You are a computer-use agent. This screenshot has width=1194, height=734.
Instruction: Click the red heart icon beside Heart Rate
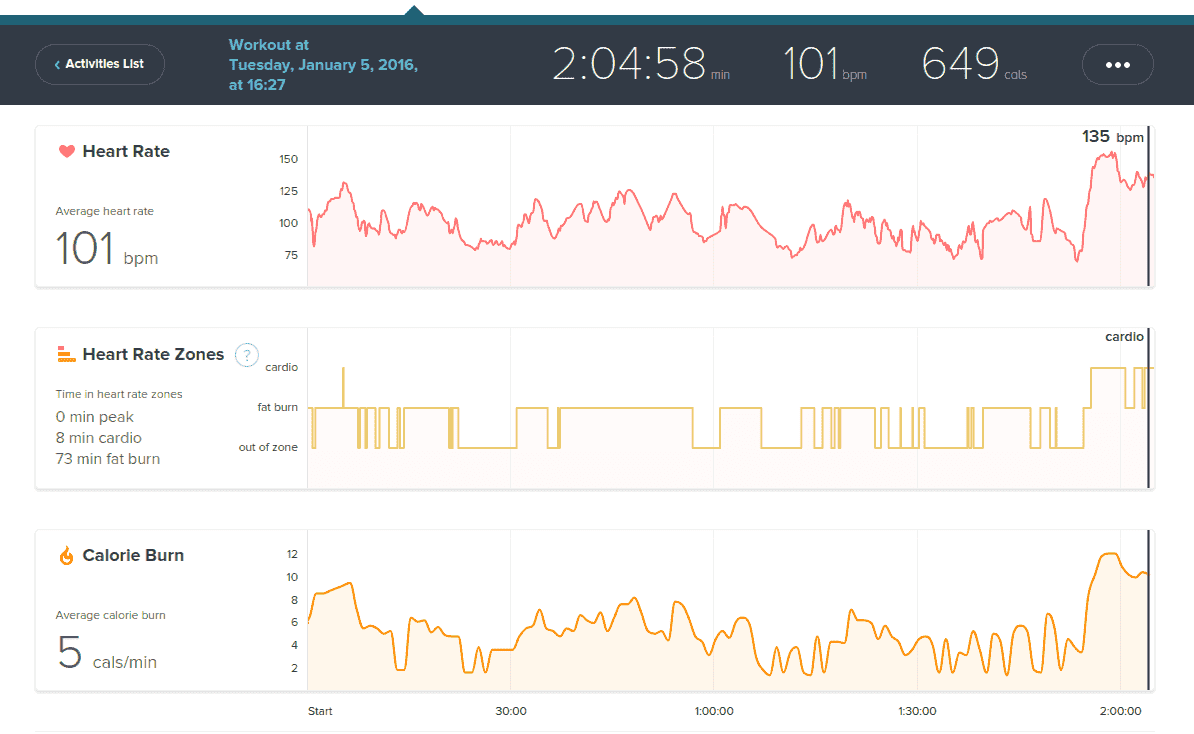67,152
